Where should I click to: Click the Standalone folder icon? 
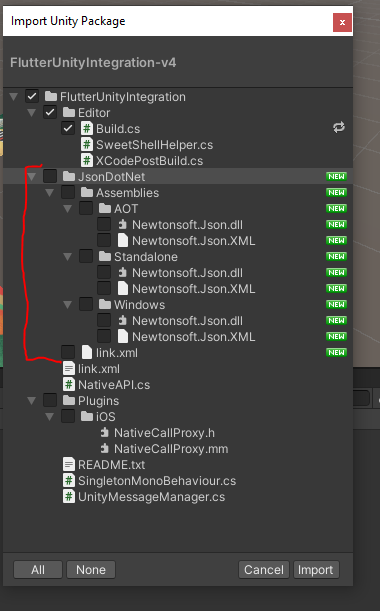tap(104, 256)
